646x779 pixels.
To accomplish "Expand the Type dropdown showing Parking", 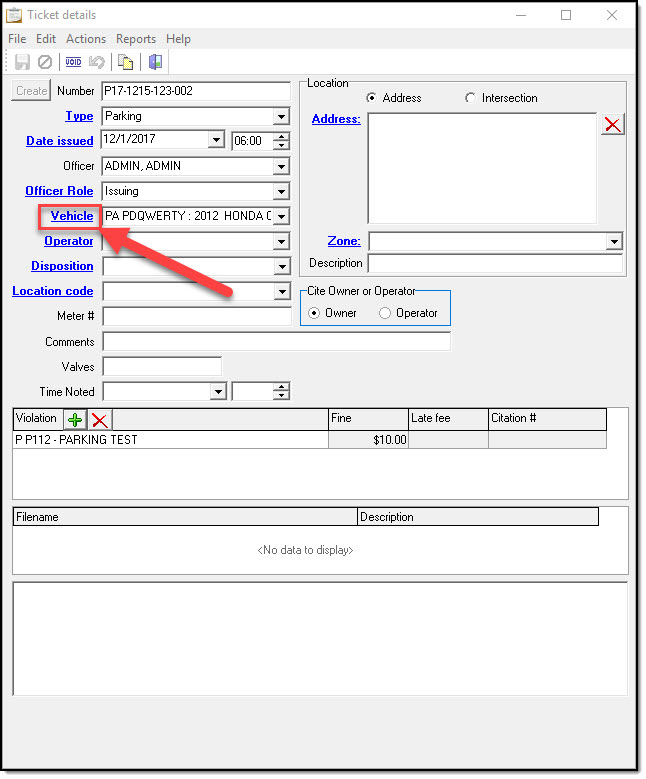I will tap(281, 116).
